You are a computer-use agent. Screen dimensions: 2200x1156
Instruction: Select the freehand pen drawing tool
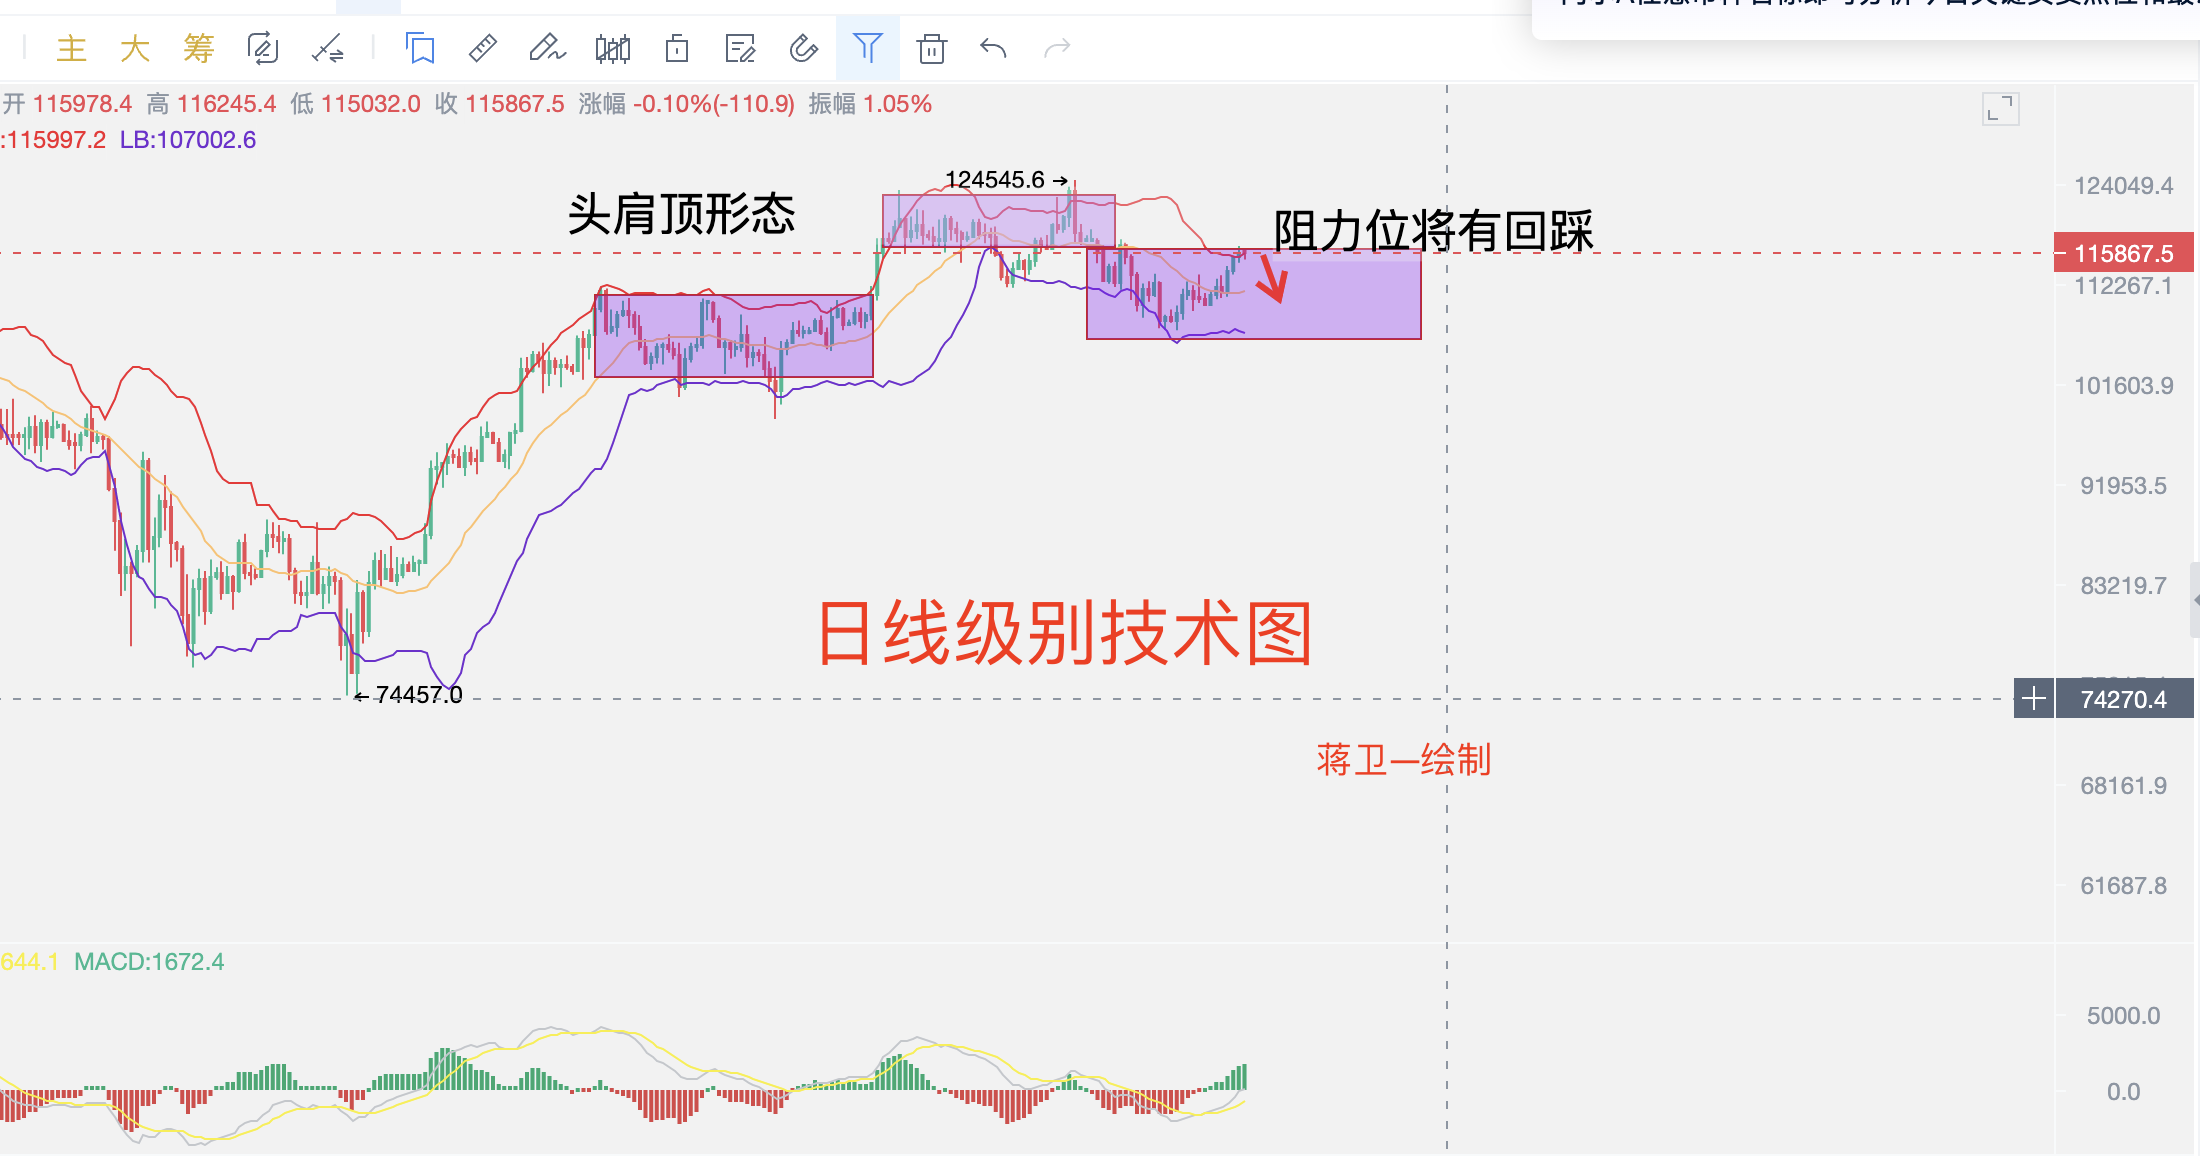pos(547,48)
